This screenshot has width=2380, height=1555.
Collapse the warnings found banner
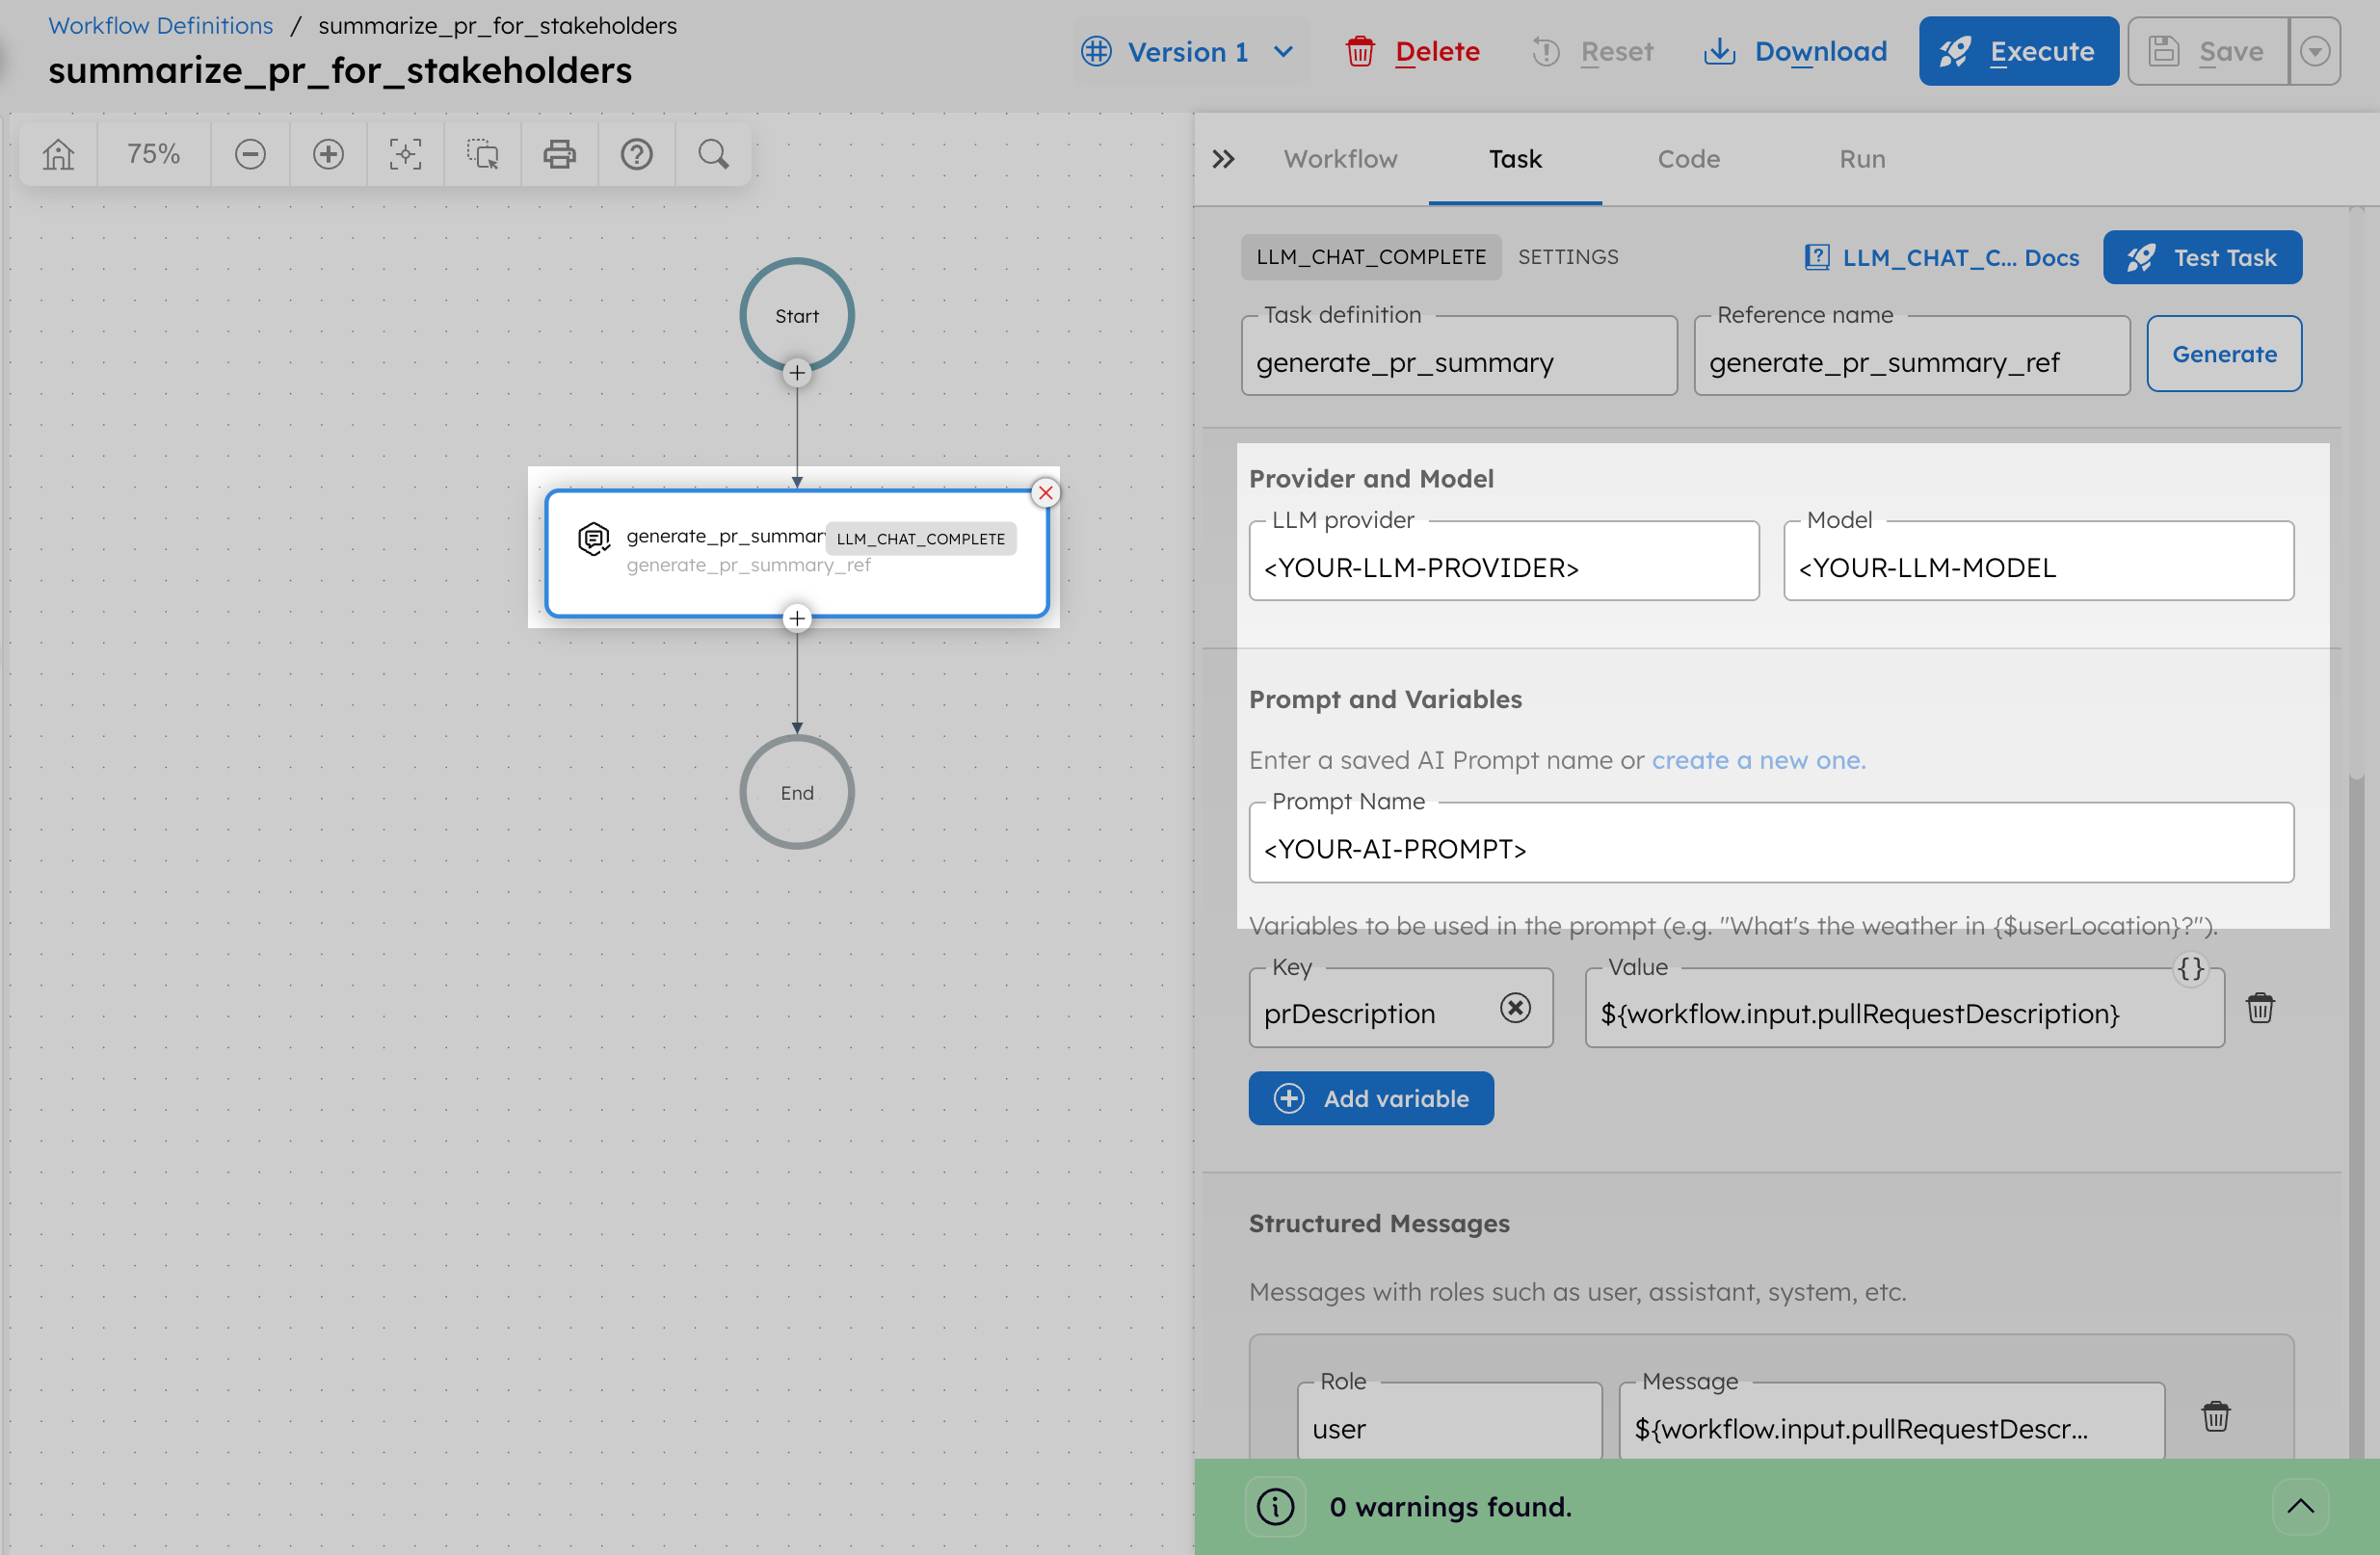[x=2302, y=1506]
